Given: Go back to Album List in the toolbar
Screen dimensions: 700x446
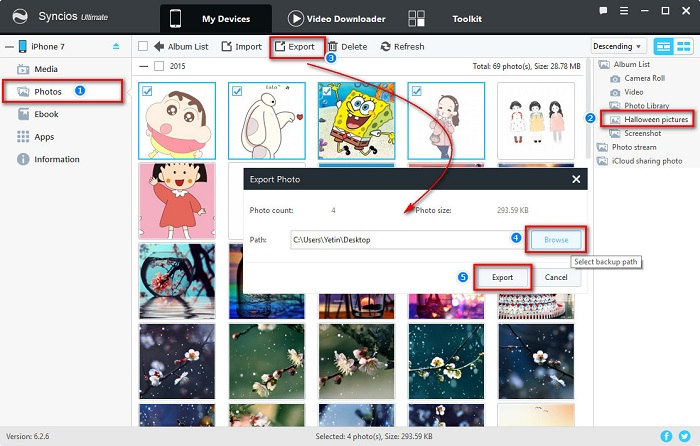Looking at the screenshot, I should click(181, 46).
